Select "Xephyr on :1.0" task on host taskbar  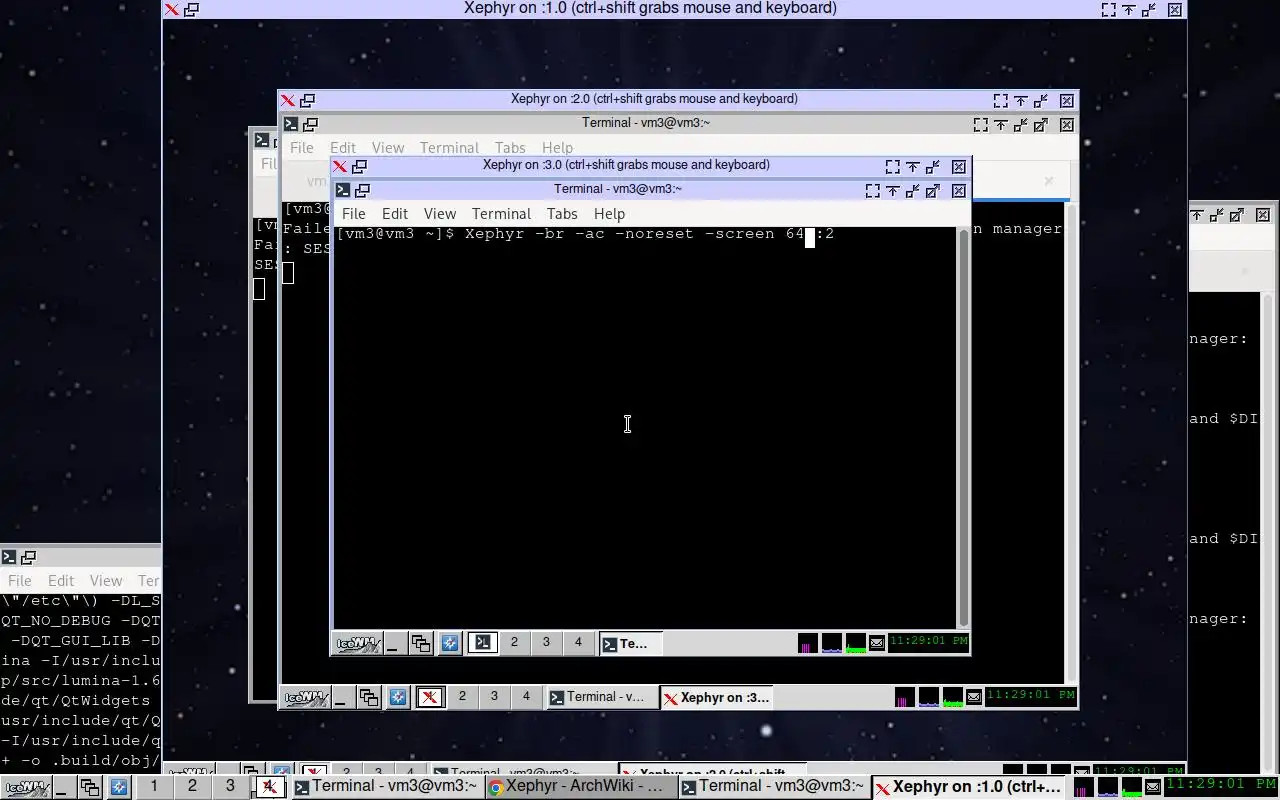[967, 787]
